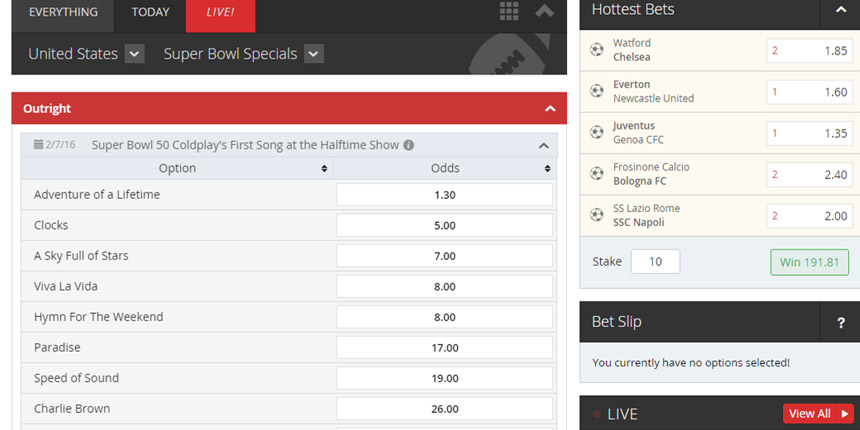Pick Everton win at 1.60

coord(810,92)
